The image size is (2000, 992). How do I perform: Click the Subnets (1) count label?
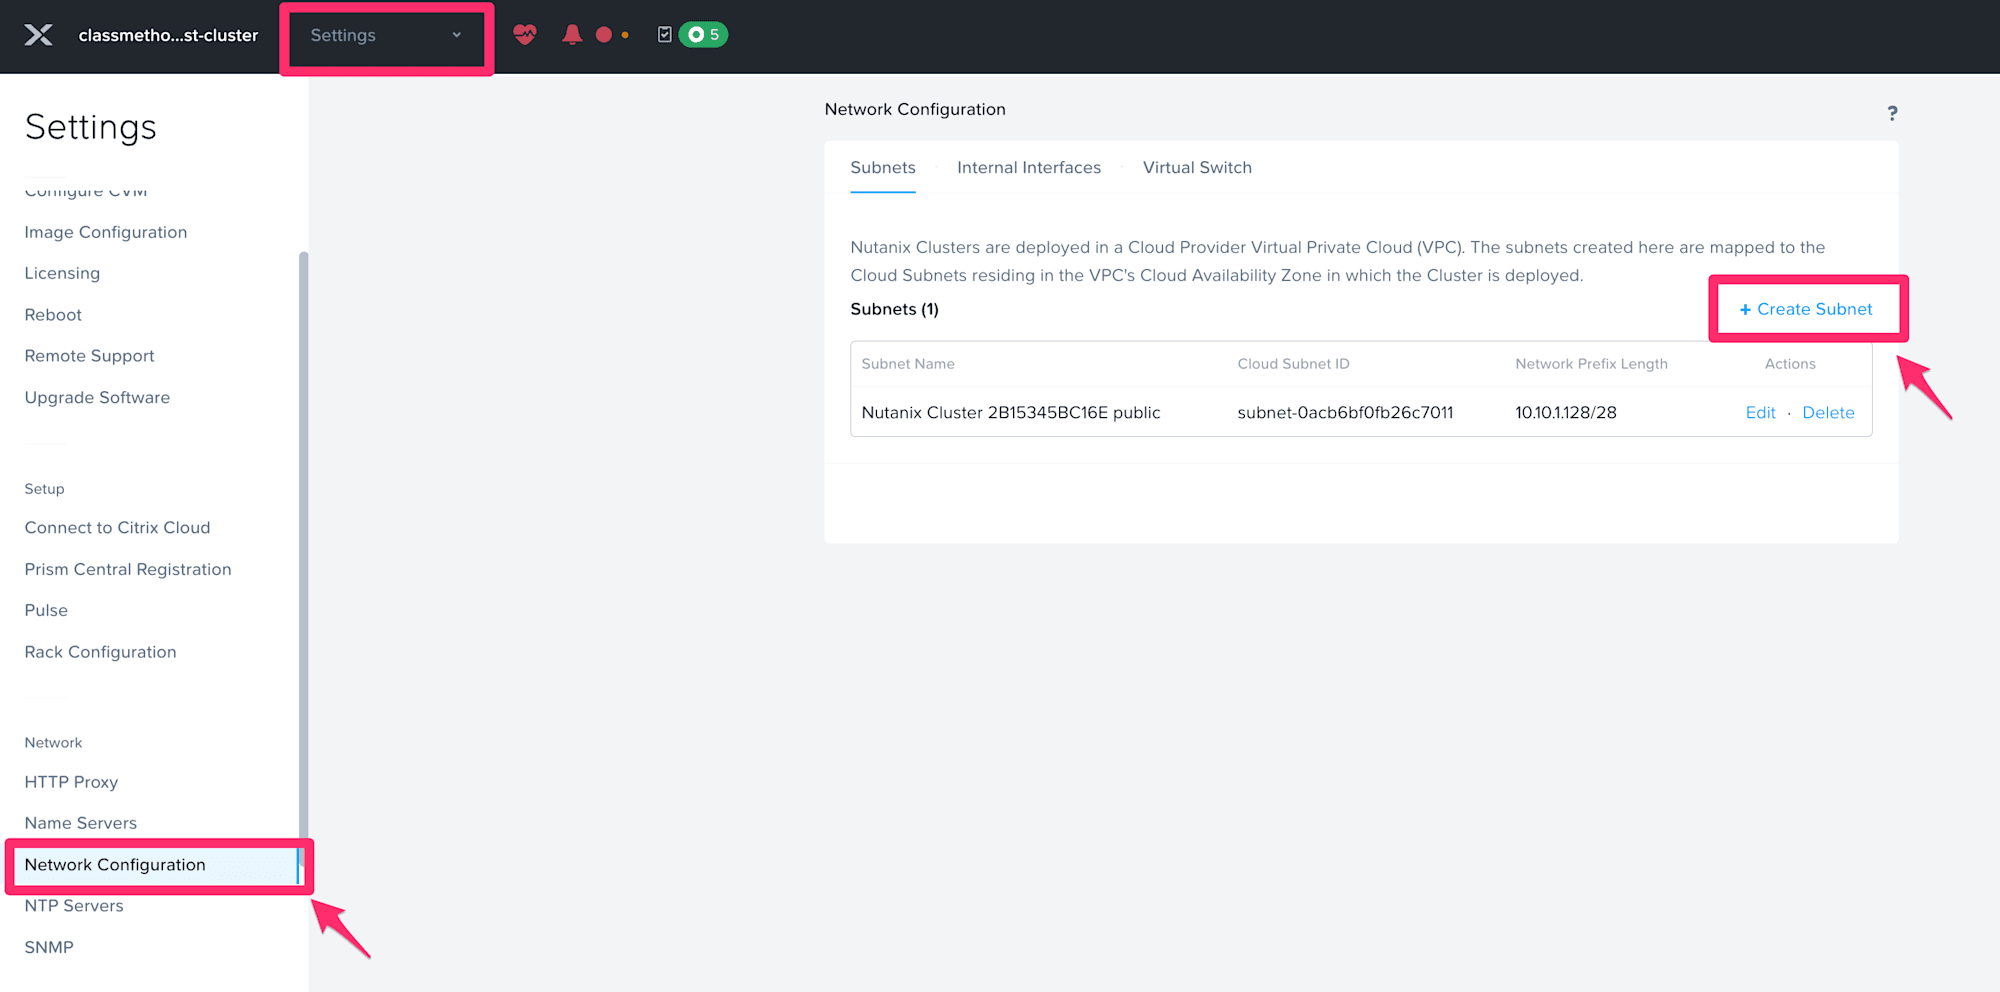pos(894,309)
